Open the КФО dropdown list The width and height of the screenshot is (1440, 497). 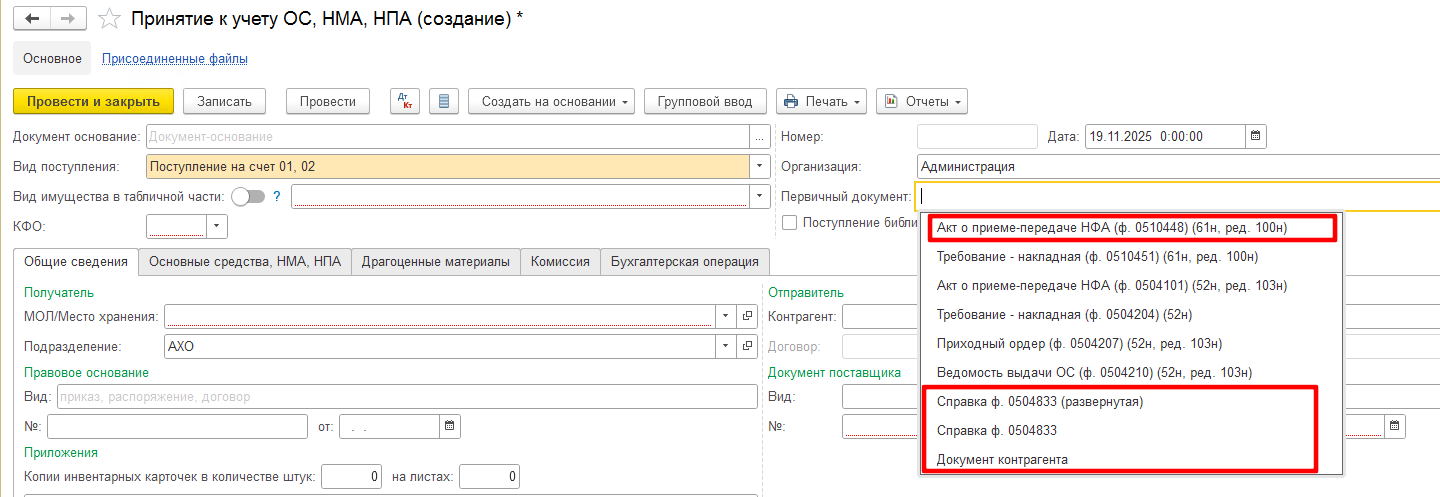pos(218,227)
